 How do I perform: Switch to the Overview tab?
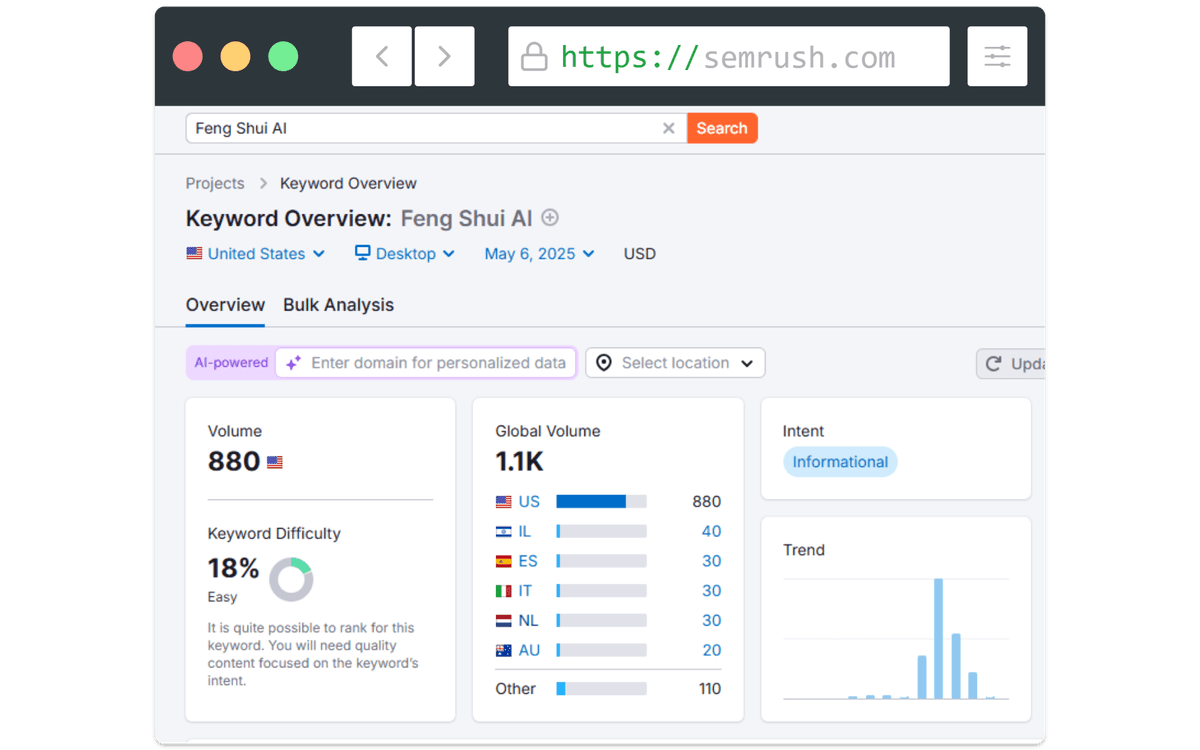[x=225, y=305]
